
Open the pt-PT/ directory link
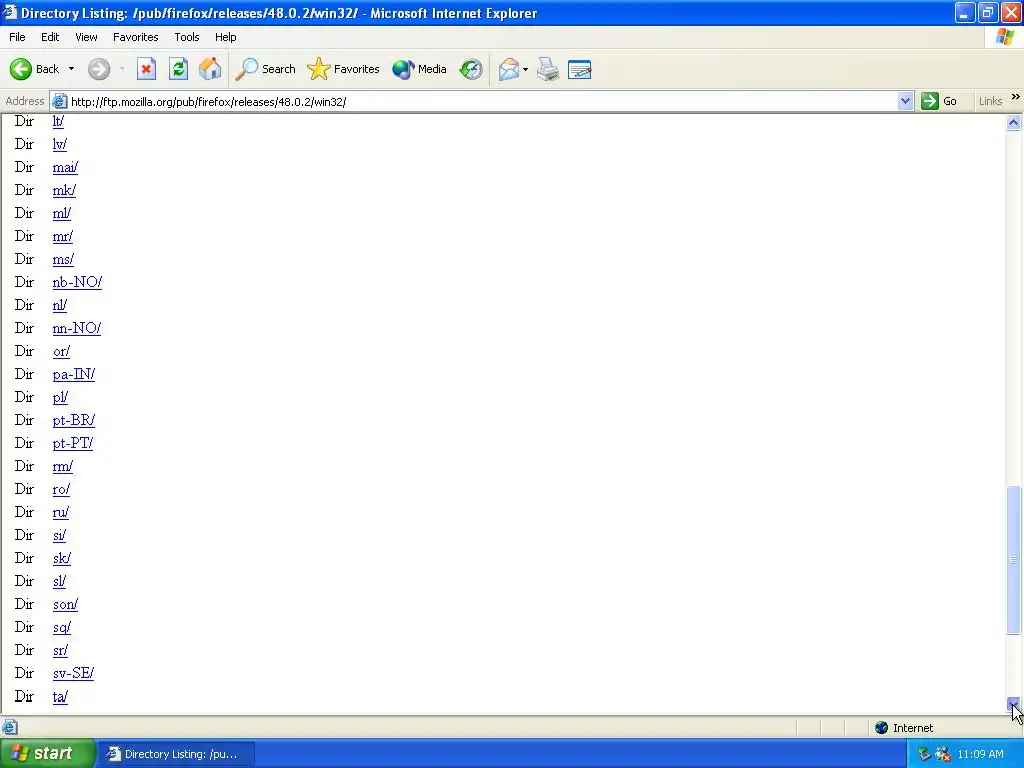(x=73, y=443)
